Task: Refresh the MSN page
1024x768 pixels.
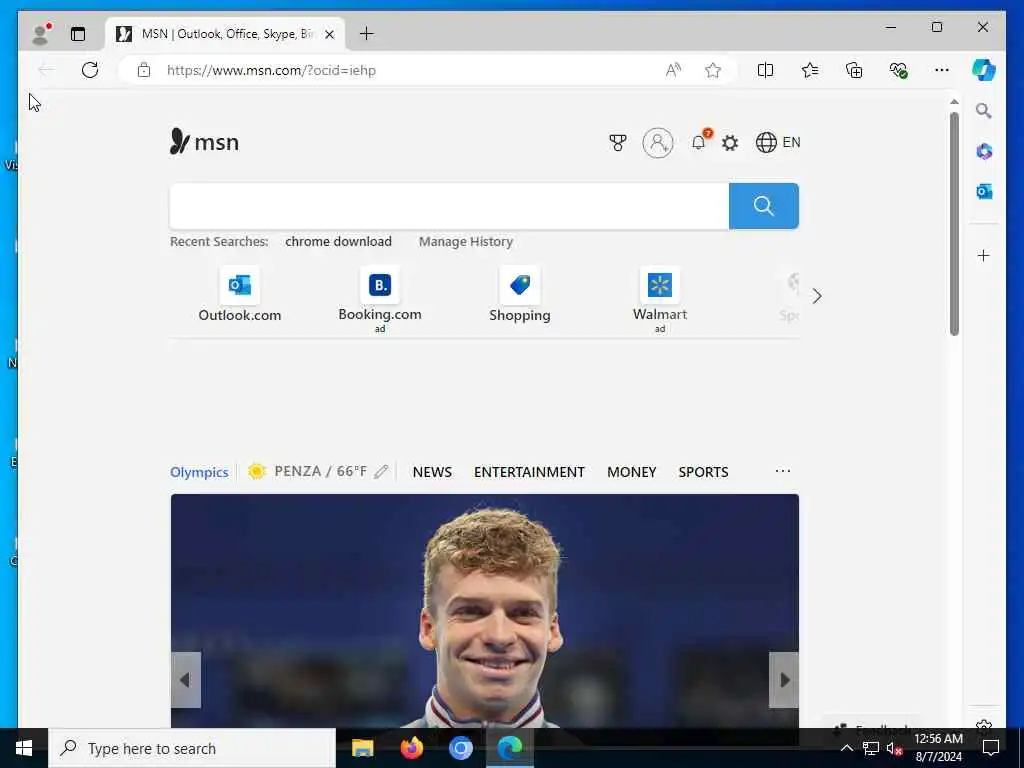Action: pyautogui.click(x=90, y=70)
